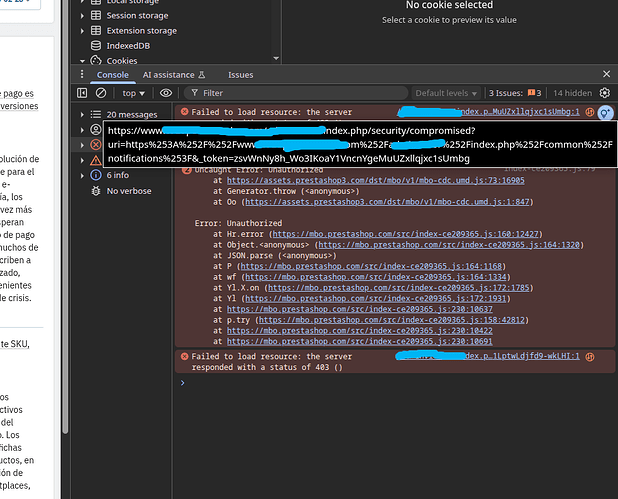Open index-ce209365.js:164:1168 link
The image size is (618, 499).
pyautogui.click(x=371, y=266)
